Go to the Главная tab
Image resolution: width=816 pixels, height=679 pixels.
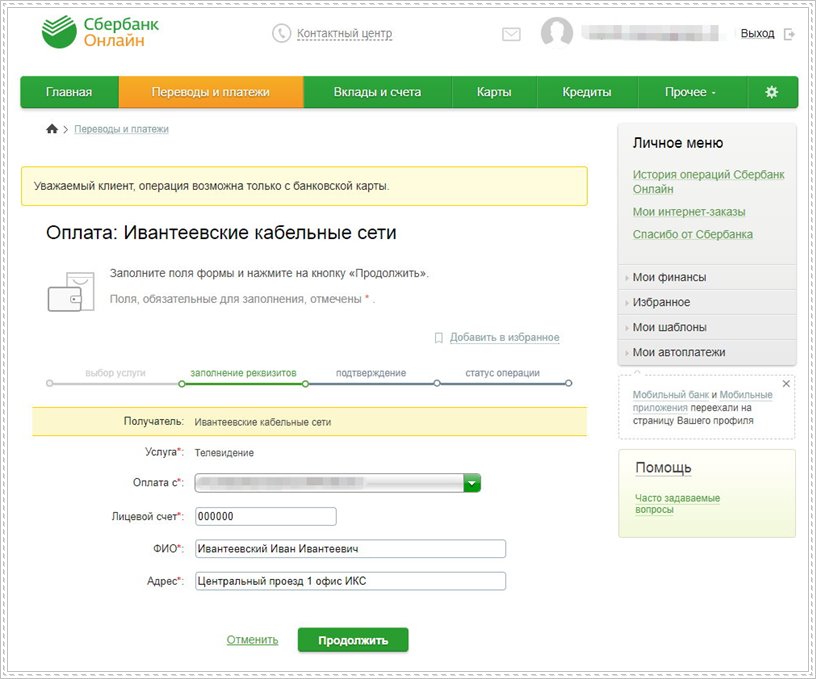coord(69,92)
